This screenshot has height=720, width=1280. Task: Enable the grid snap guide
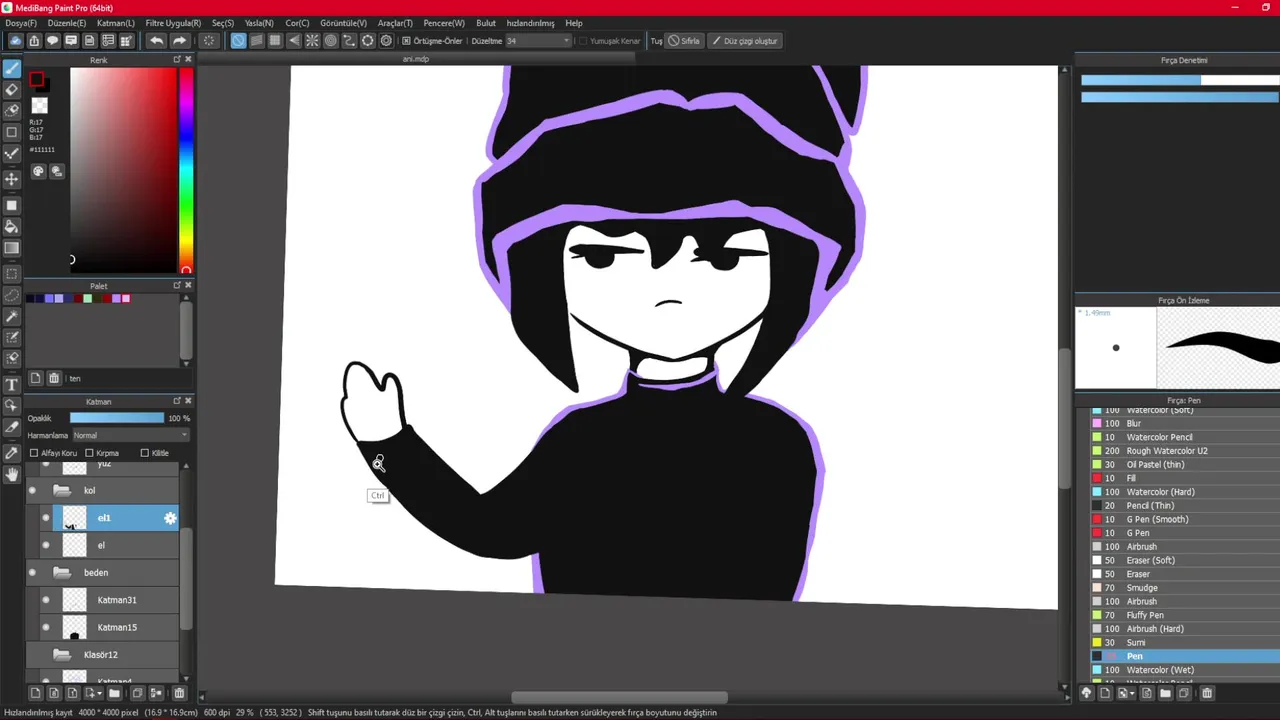coord(275,41)
